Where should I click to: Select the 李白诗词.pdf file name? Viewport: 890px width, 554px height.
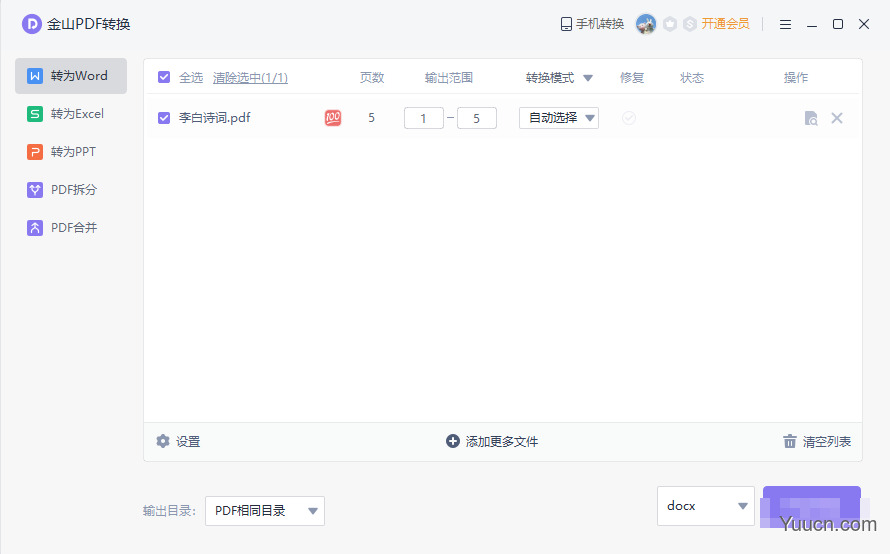coord(215,118)
